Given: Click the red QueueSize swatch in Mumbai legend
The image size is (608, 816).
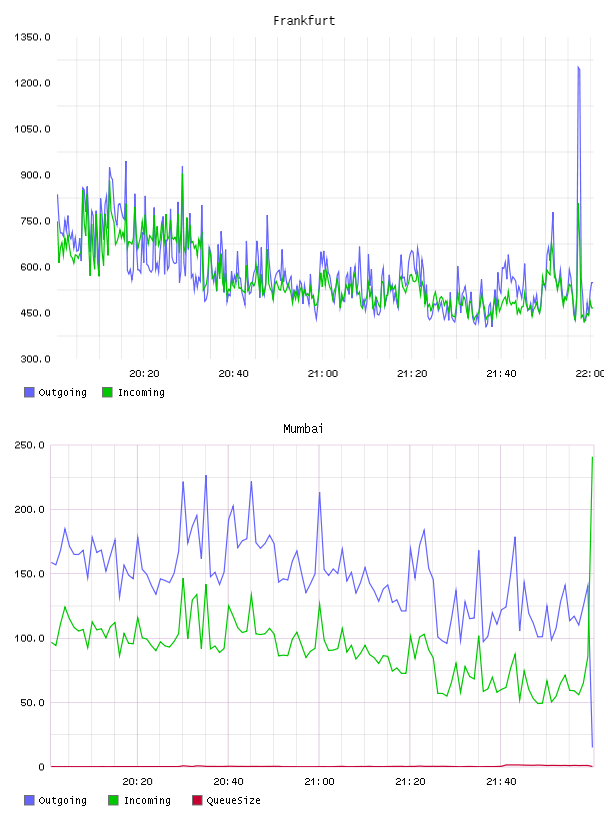Looking at the screenshot, I should pos(197,800).
